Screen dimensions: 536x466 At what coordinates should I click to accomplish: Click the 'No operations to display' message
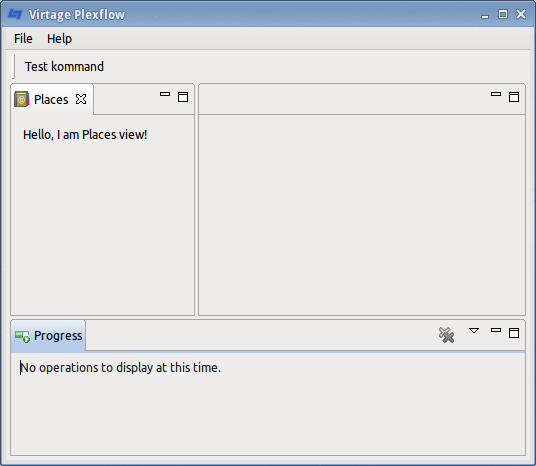tap(120, 368)
